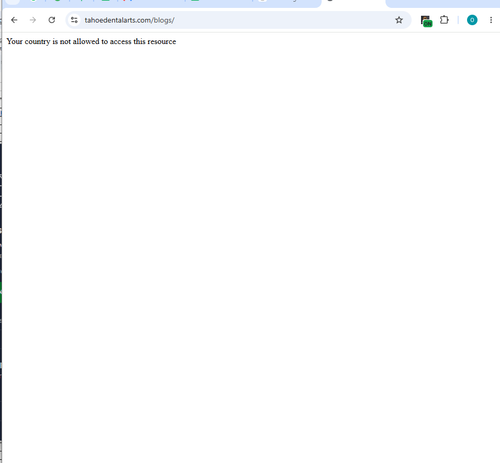View site information icon in address bar
The height and width of the screenshot is (463, 500).
click(74, 20)
